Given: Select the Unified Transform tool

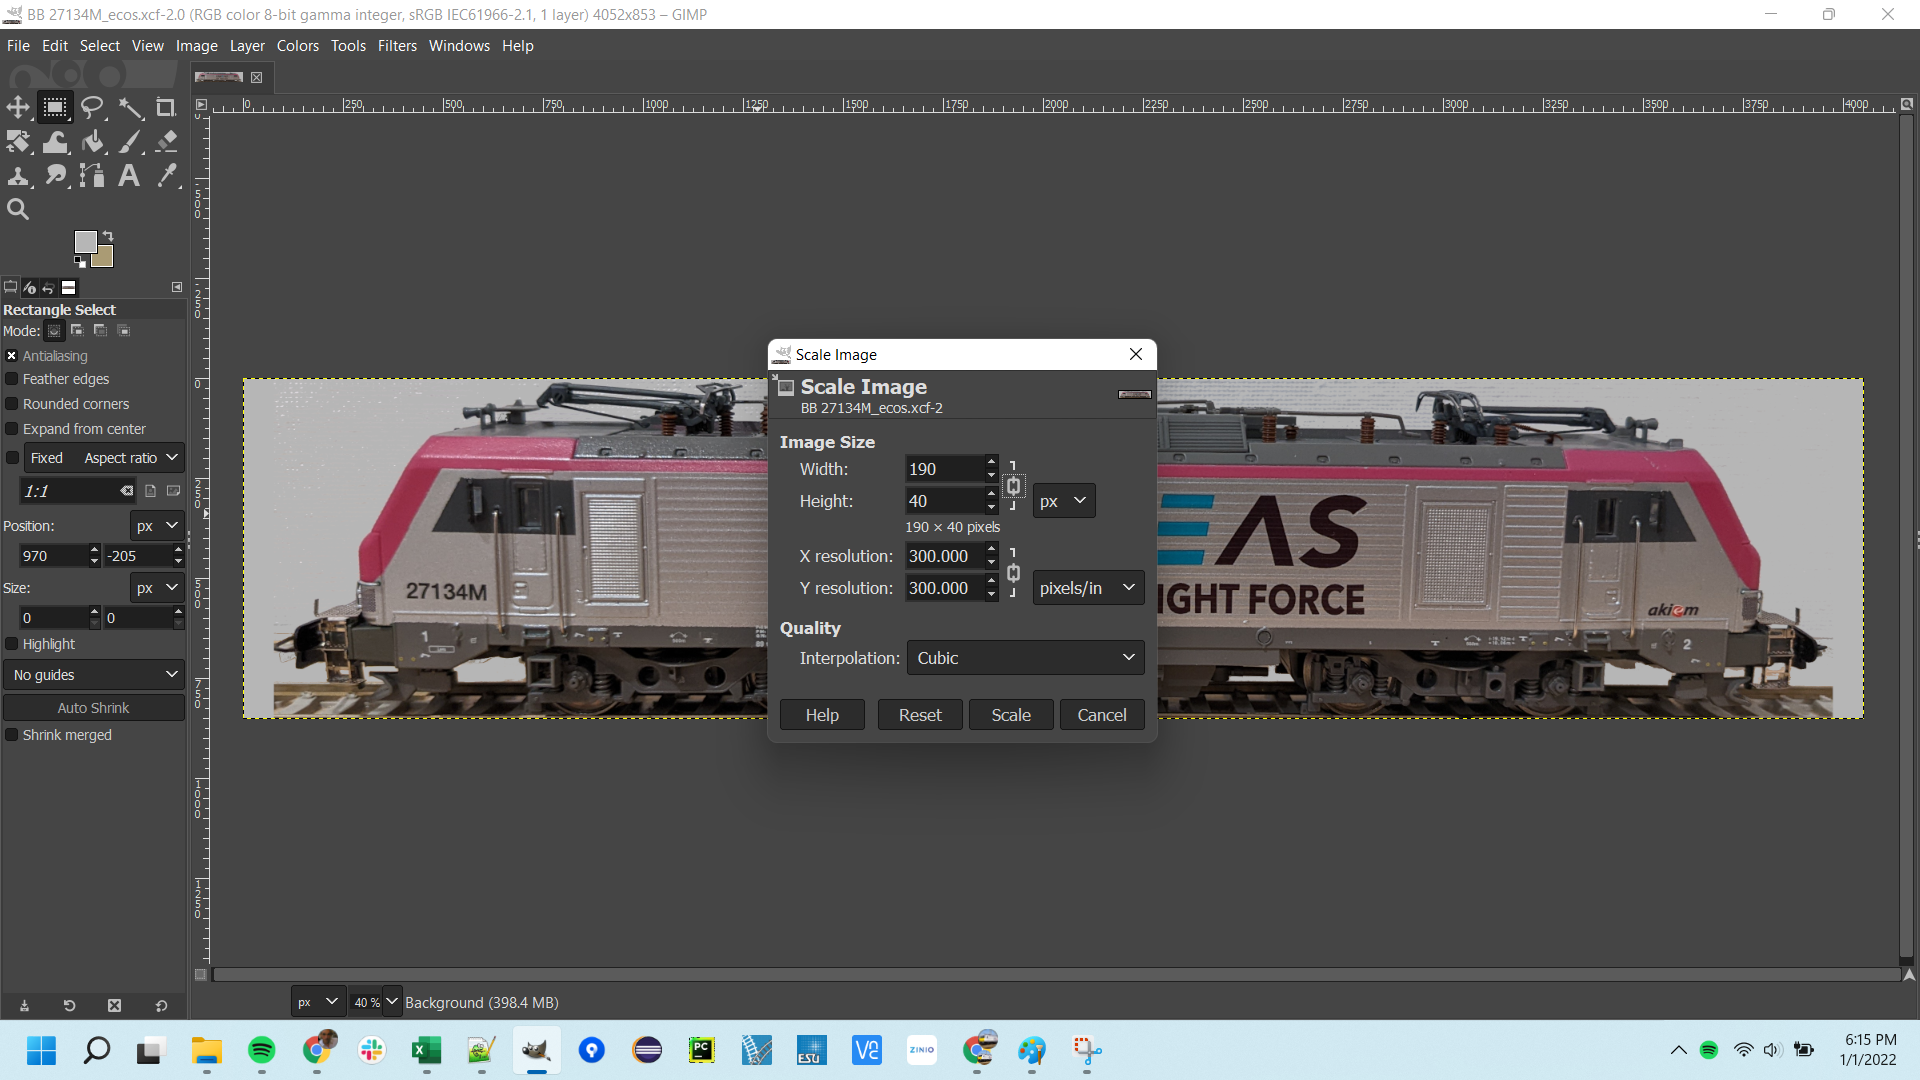Looking at the screenshot, I should point(18,141).
